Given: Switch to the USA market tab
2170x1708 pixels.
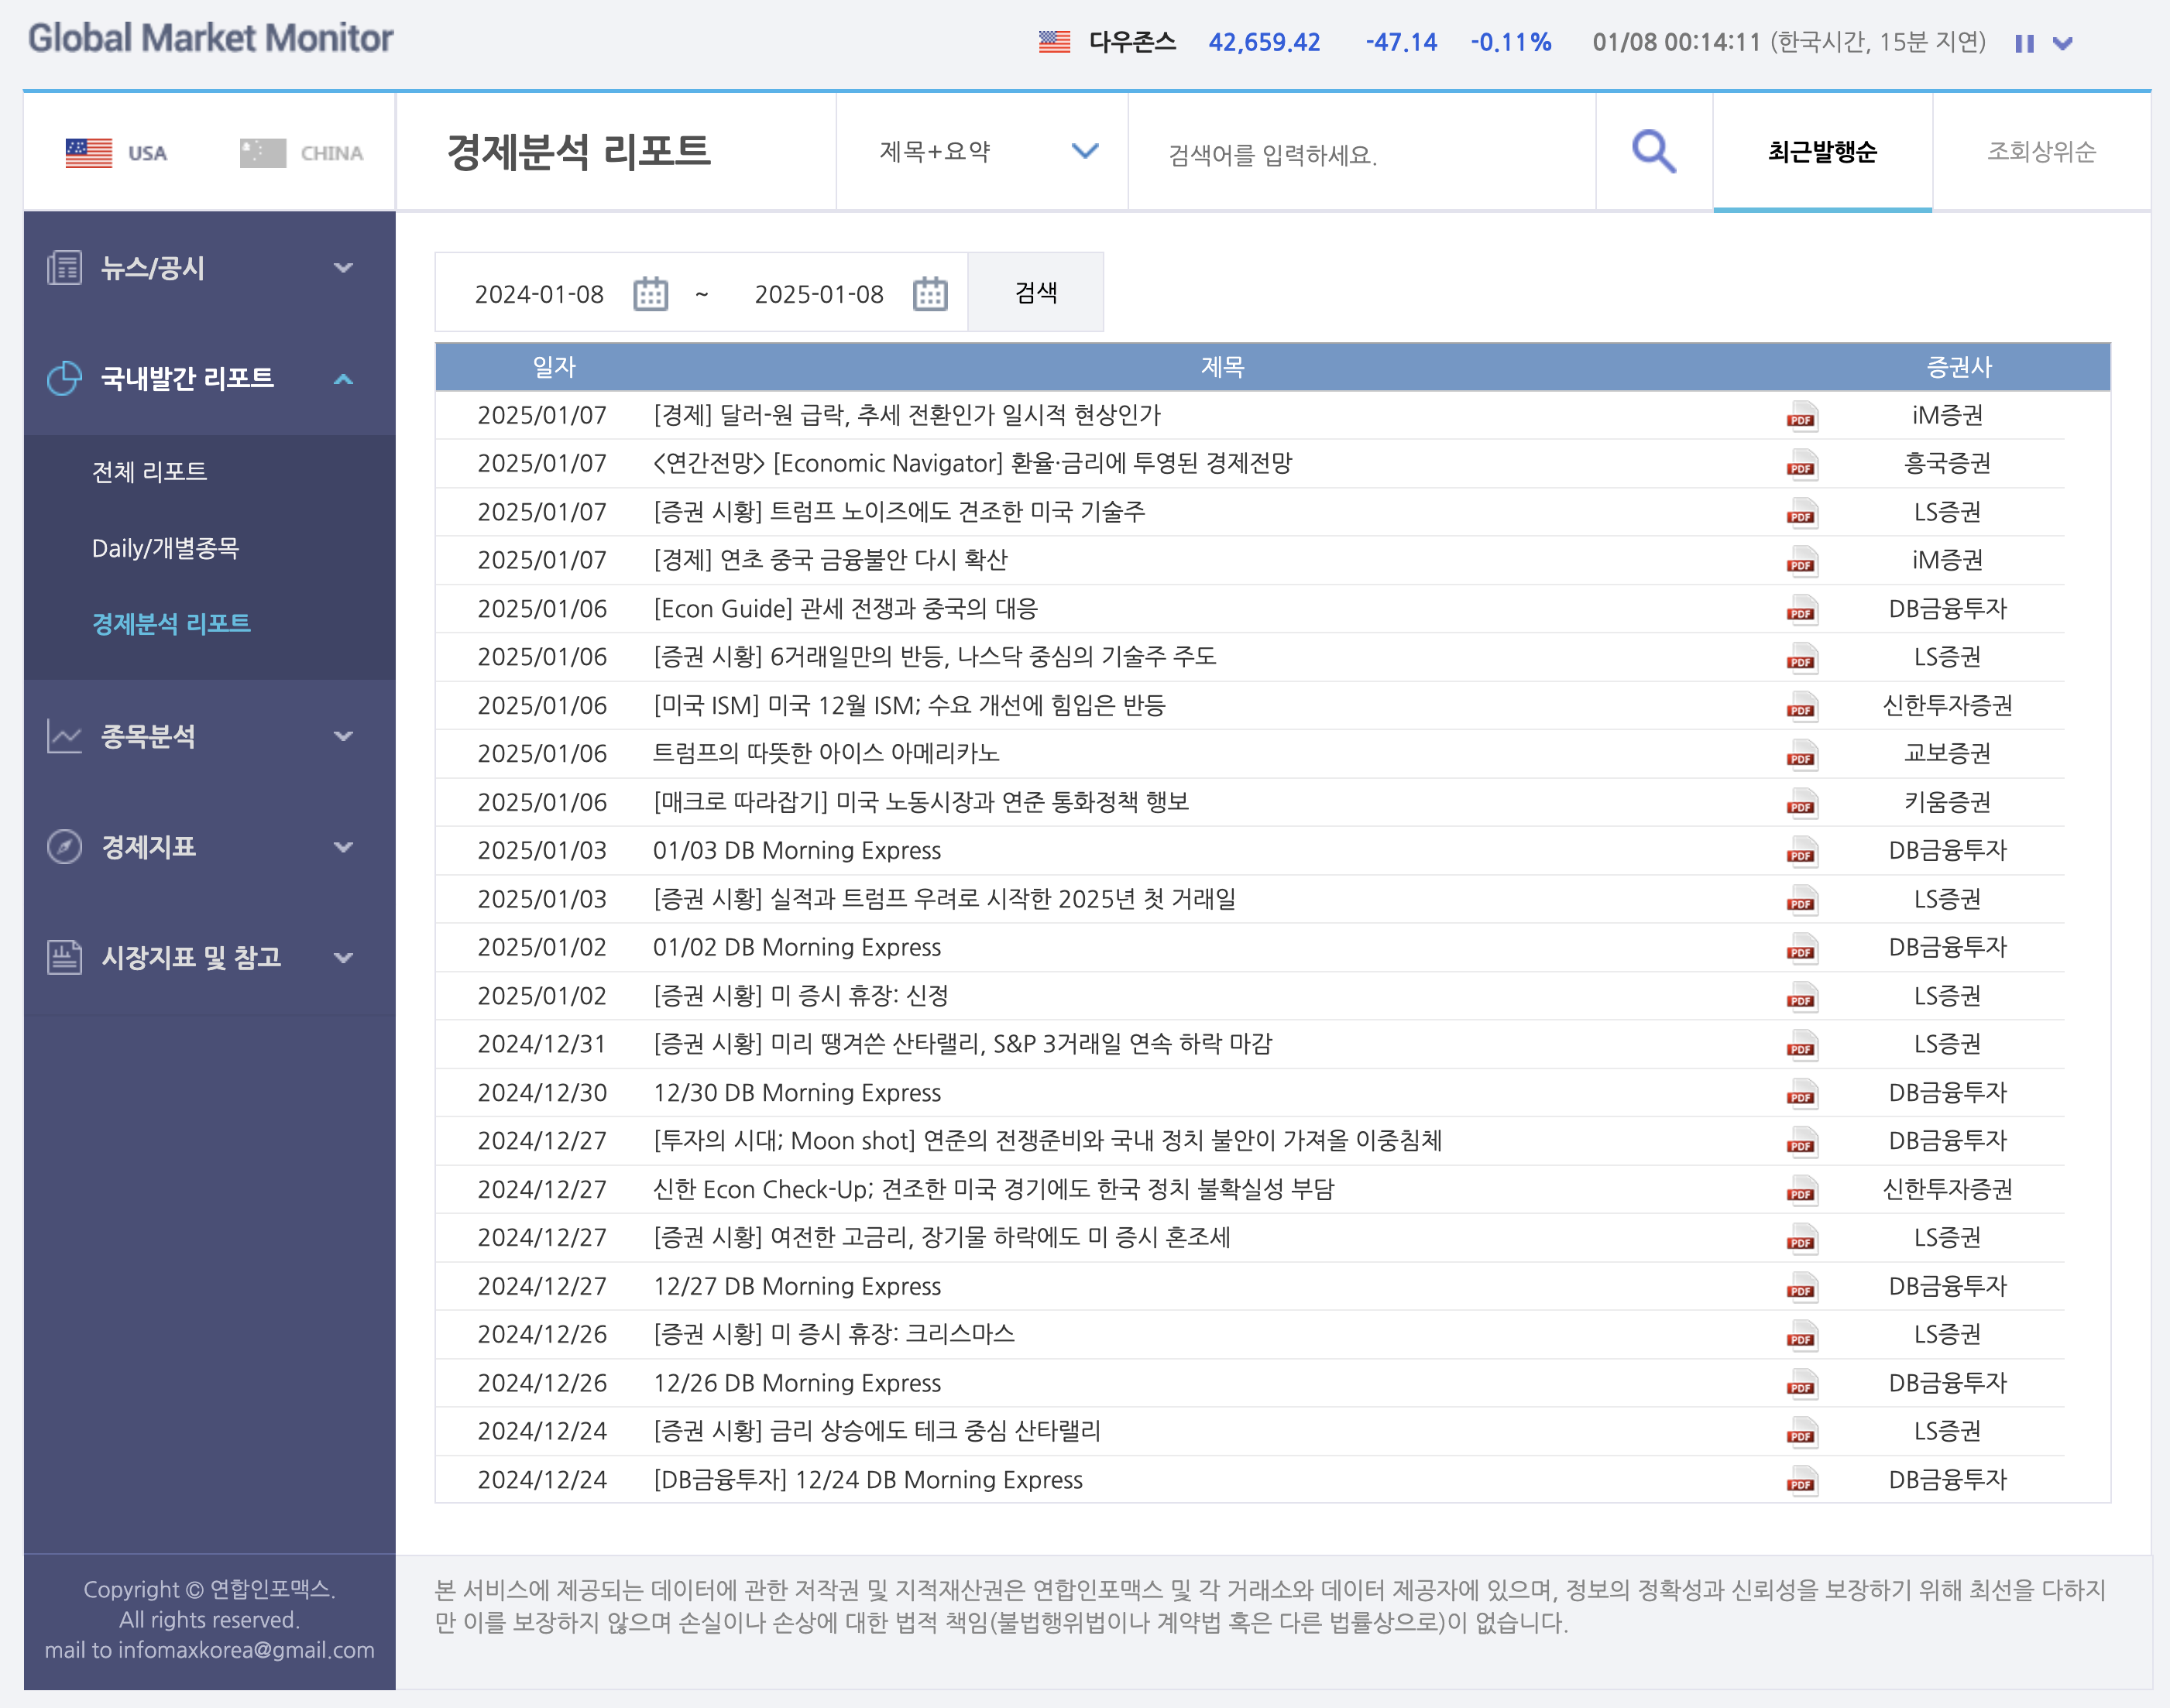Looking at the screenshot, I should pyautogui.click(x=117, y=153).
